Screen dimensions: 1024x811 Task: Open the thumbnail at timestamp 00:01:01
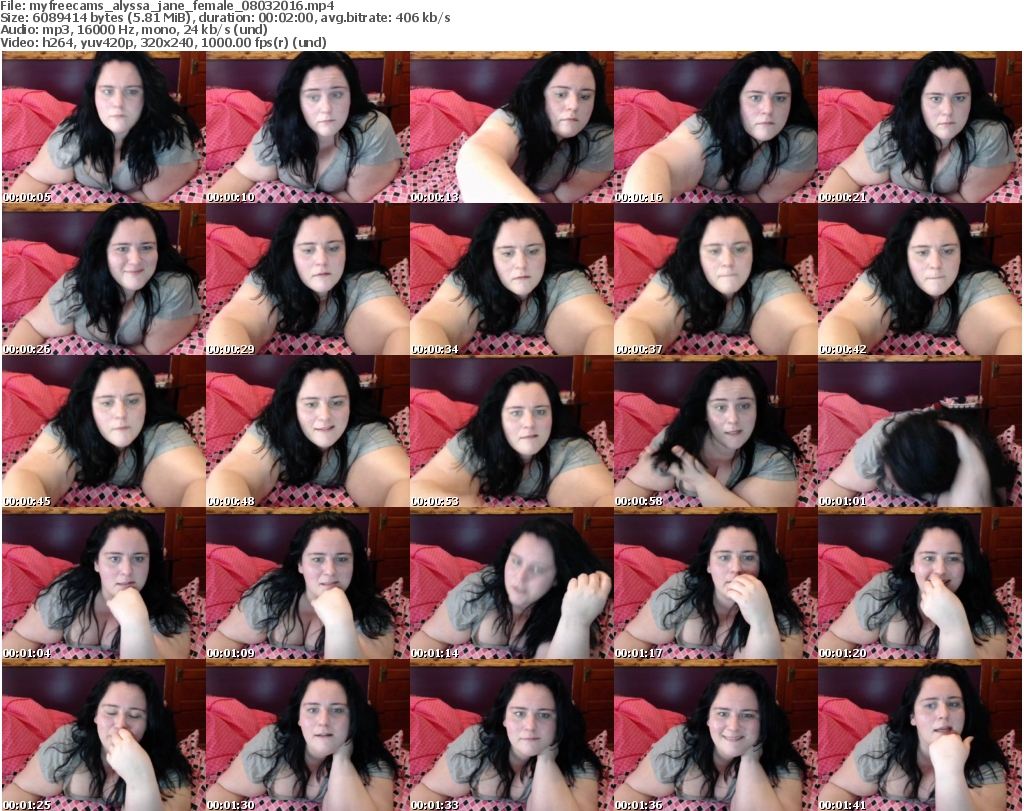tap(919, 432)
